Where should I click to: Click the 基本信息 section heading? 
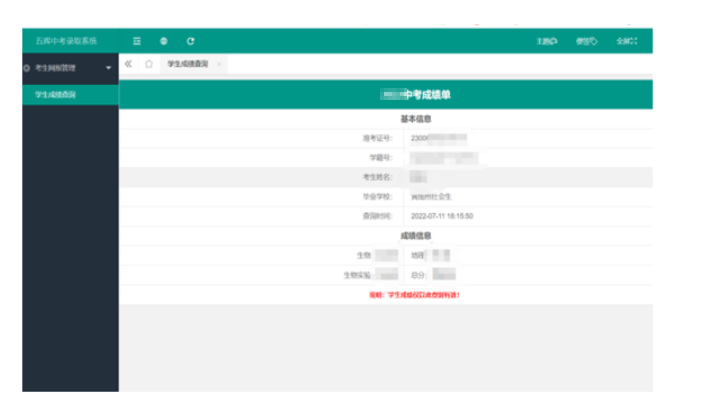416,119
